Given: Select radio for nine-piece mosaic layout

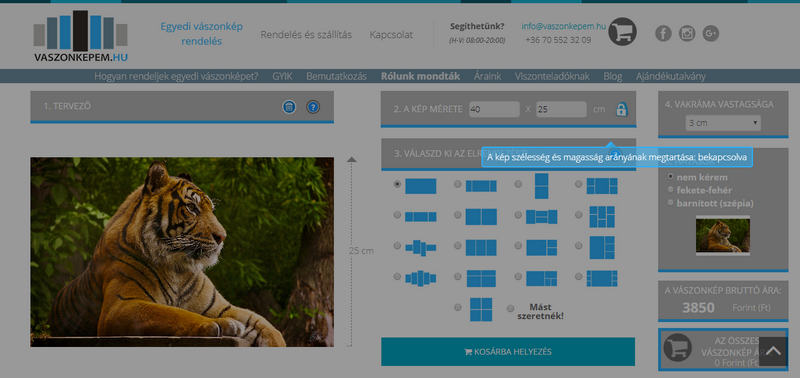Looking at the screenshot, I should (579, 215).
